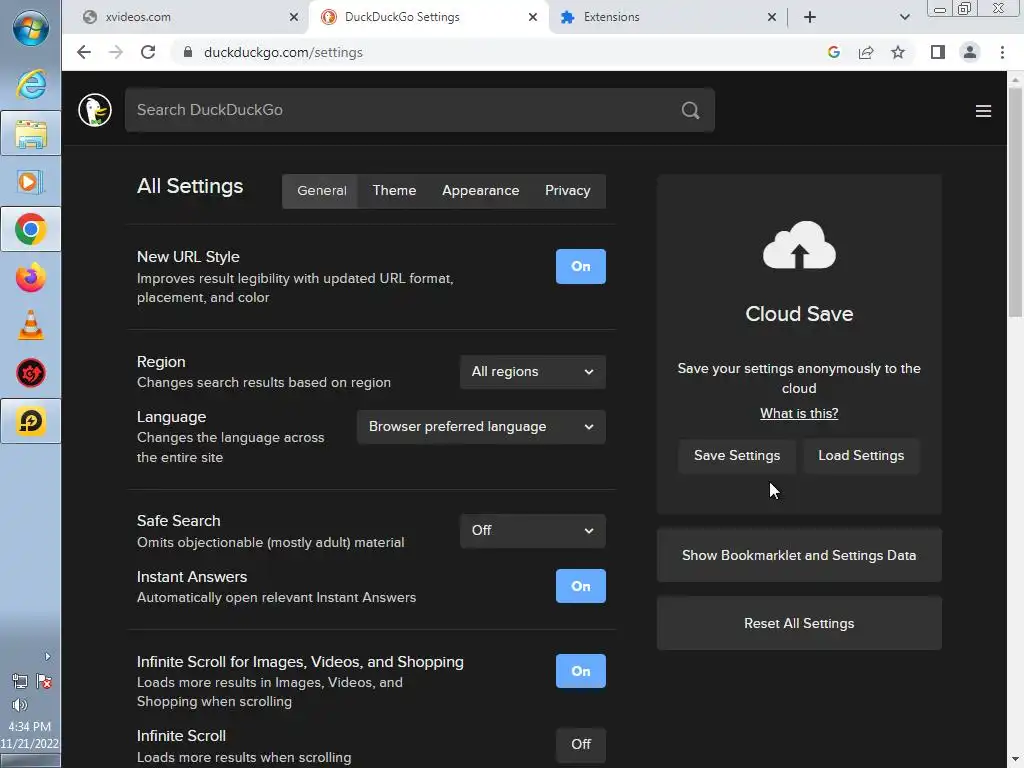Screen dimensions: 1024x768
Task: Click the volume speaker tray icon
Action: [x=20, y=705]
